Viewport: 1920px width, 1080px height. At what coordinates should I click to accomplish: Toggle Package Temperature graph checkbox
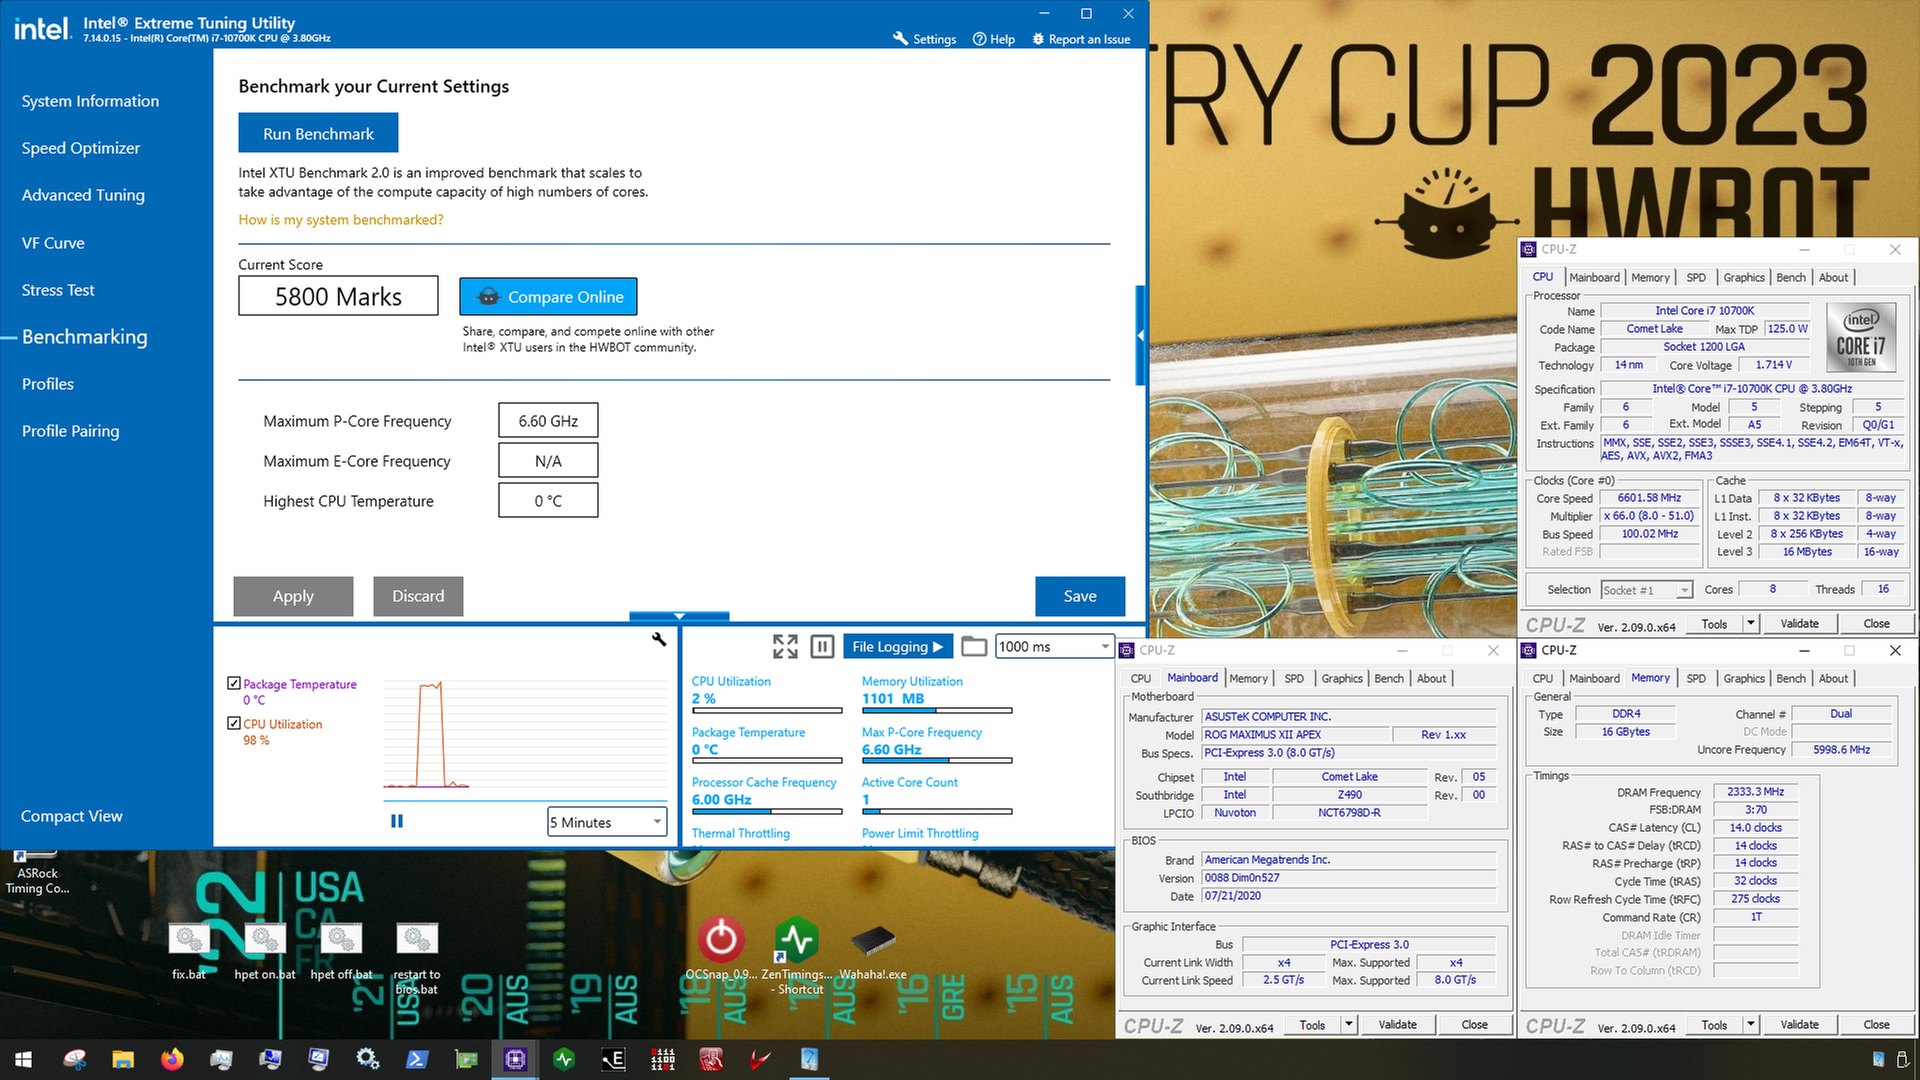[234, 683]
